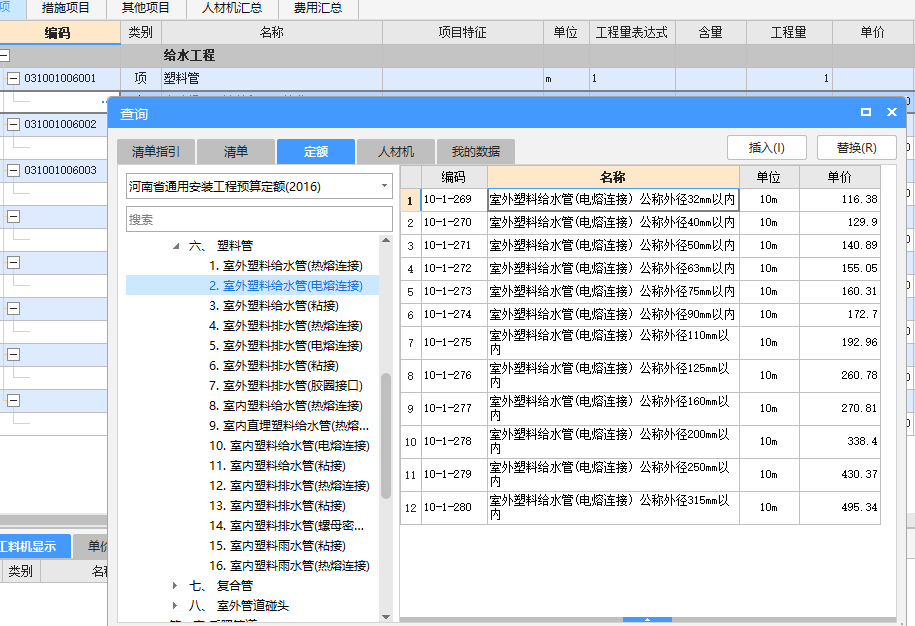
Task: Click the tree scrollbar down arrow
Action: point(386,617)
